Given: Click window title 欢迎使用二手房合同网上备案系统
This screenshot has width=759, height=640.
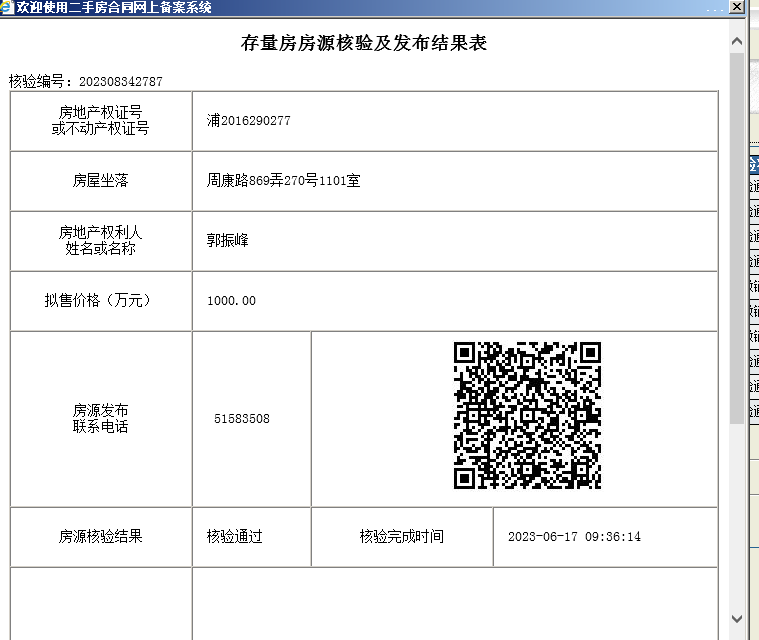Looking at the screenshot, I should pos(114,7).
